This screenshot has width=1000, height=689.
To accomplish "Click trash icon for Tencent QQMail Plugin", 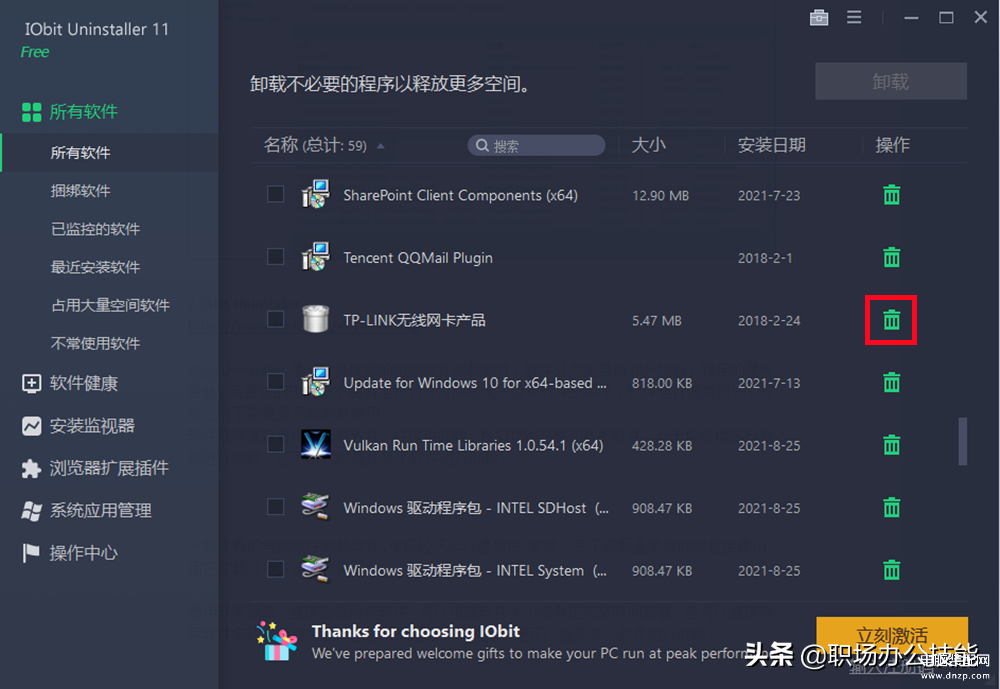I will 892,258.
